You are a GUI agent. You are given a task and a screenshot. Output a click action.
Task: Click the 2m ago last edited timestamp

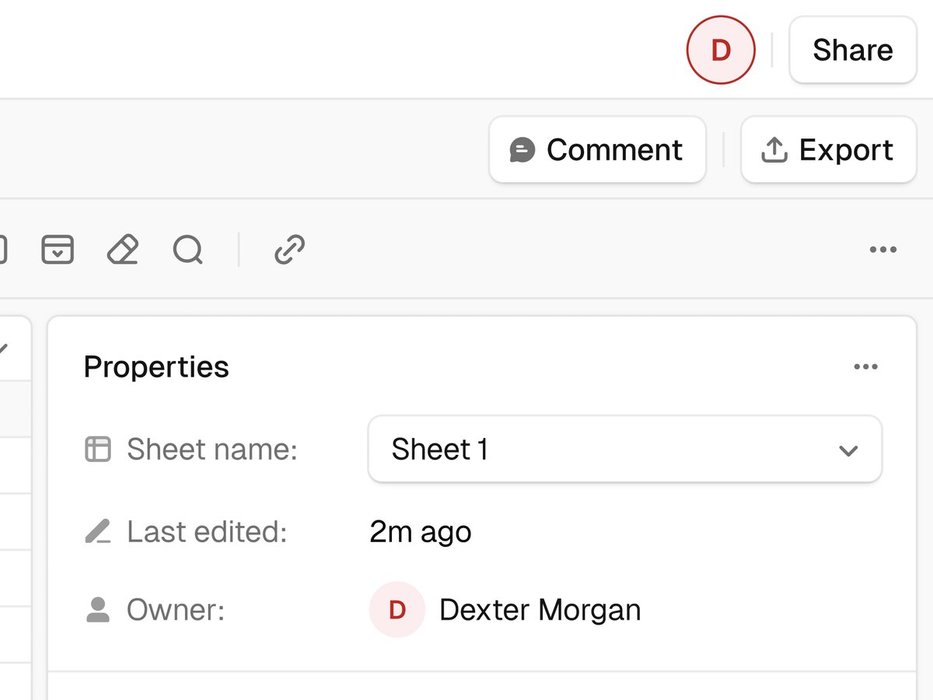coord(420,531)
